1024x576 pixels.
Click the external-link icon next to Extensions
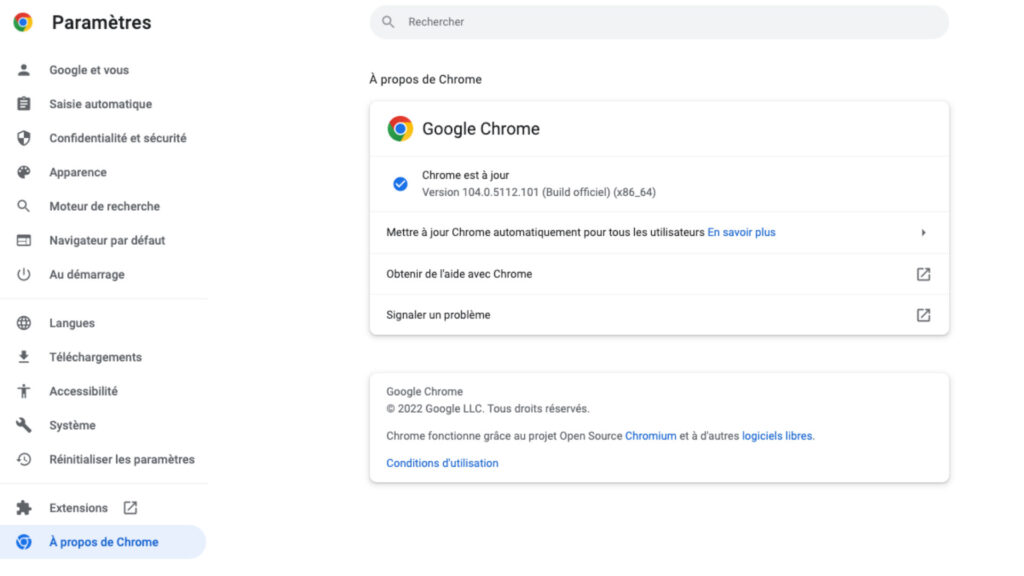(130, 507)
